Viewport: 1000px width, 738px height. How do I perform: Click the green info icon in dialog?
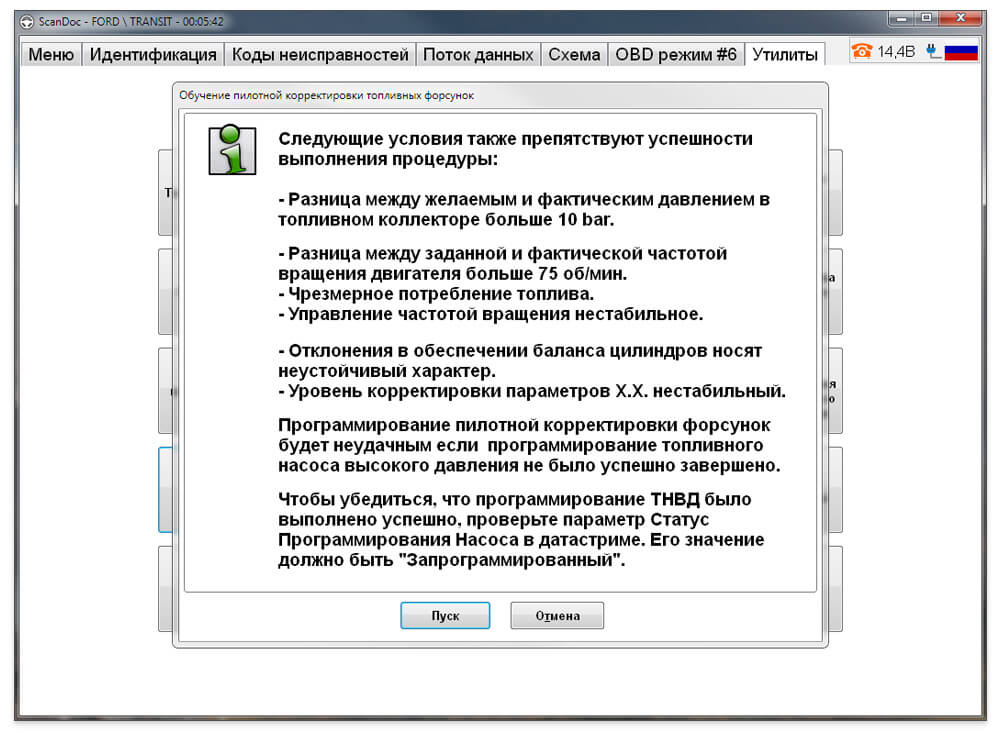click(232, 150)
